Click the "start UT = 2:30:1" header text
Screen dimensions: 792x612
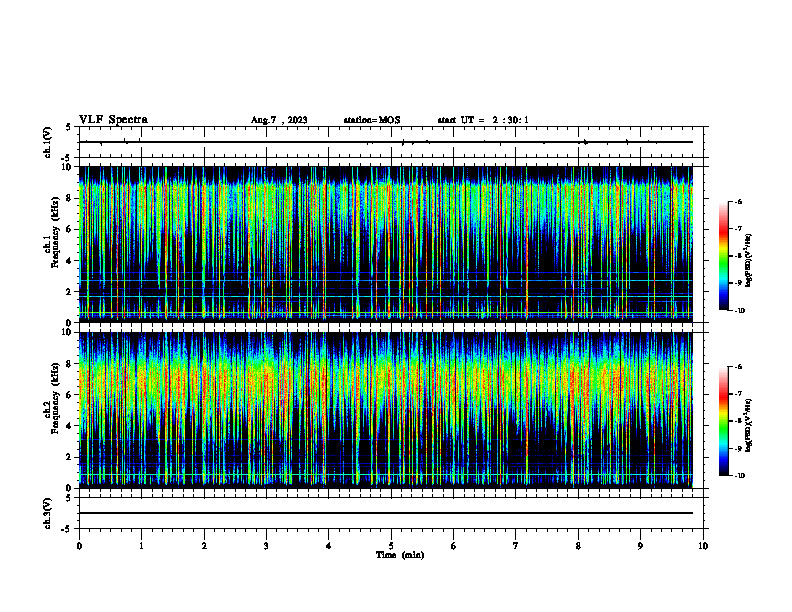pyautogui.click(x=483, y=120)
